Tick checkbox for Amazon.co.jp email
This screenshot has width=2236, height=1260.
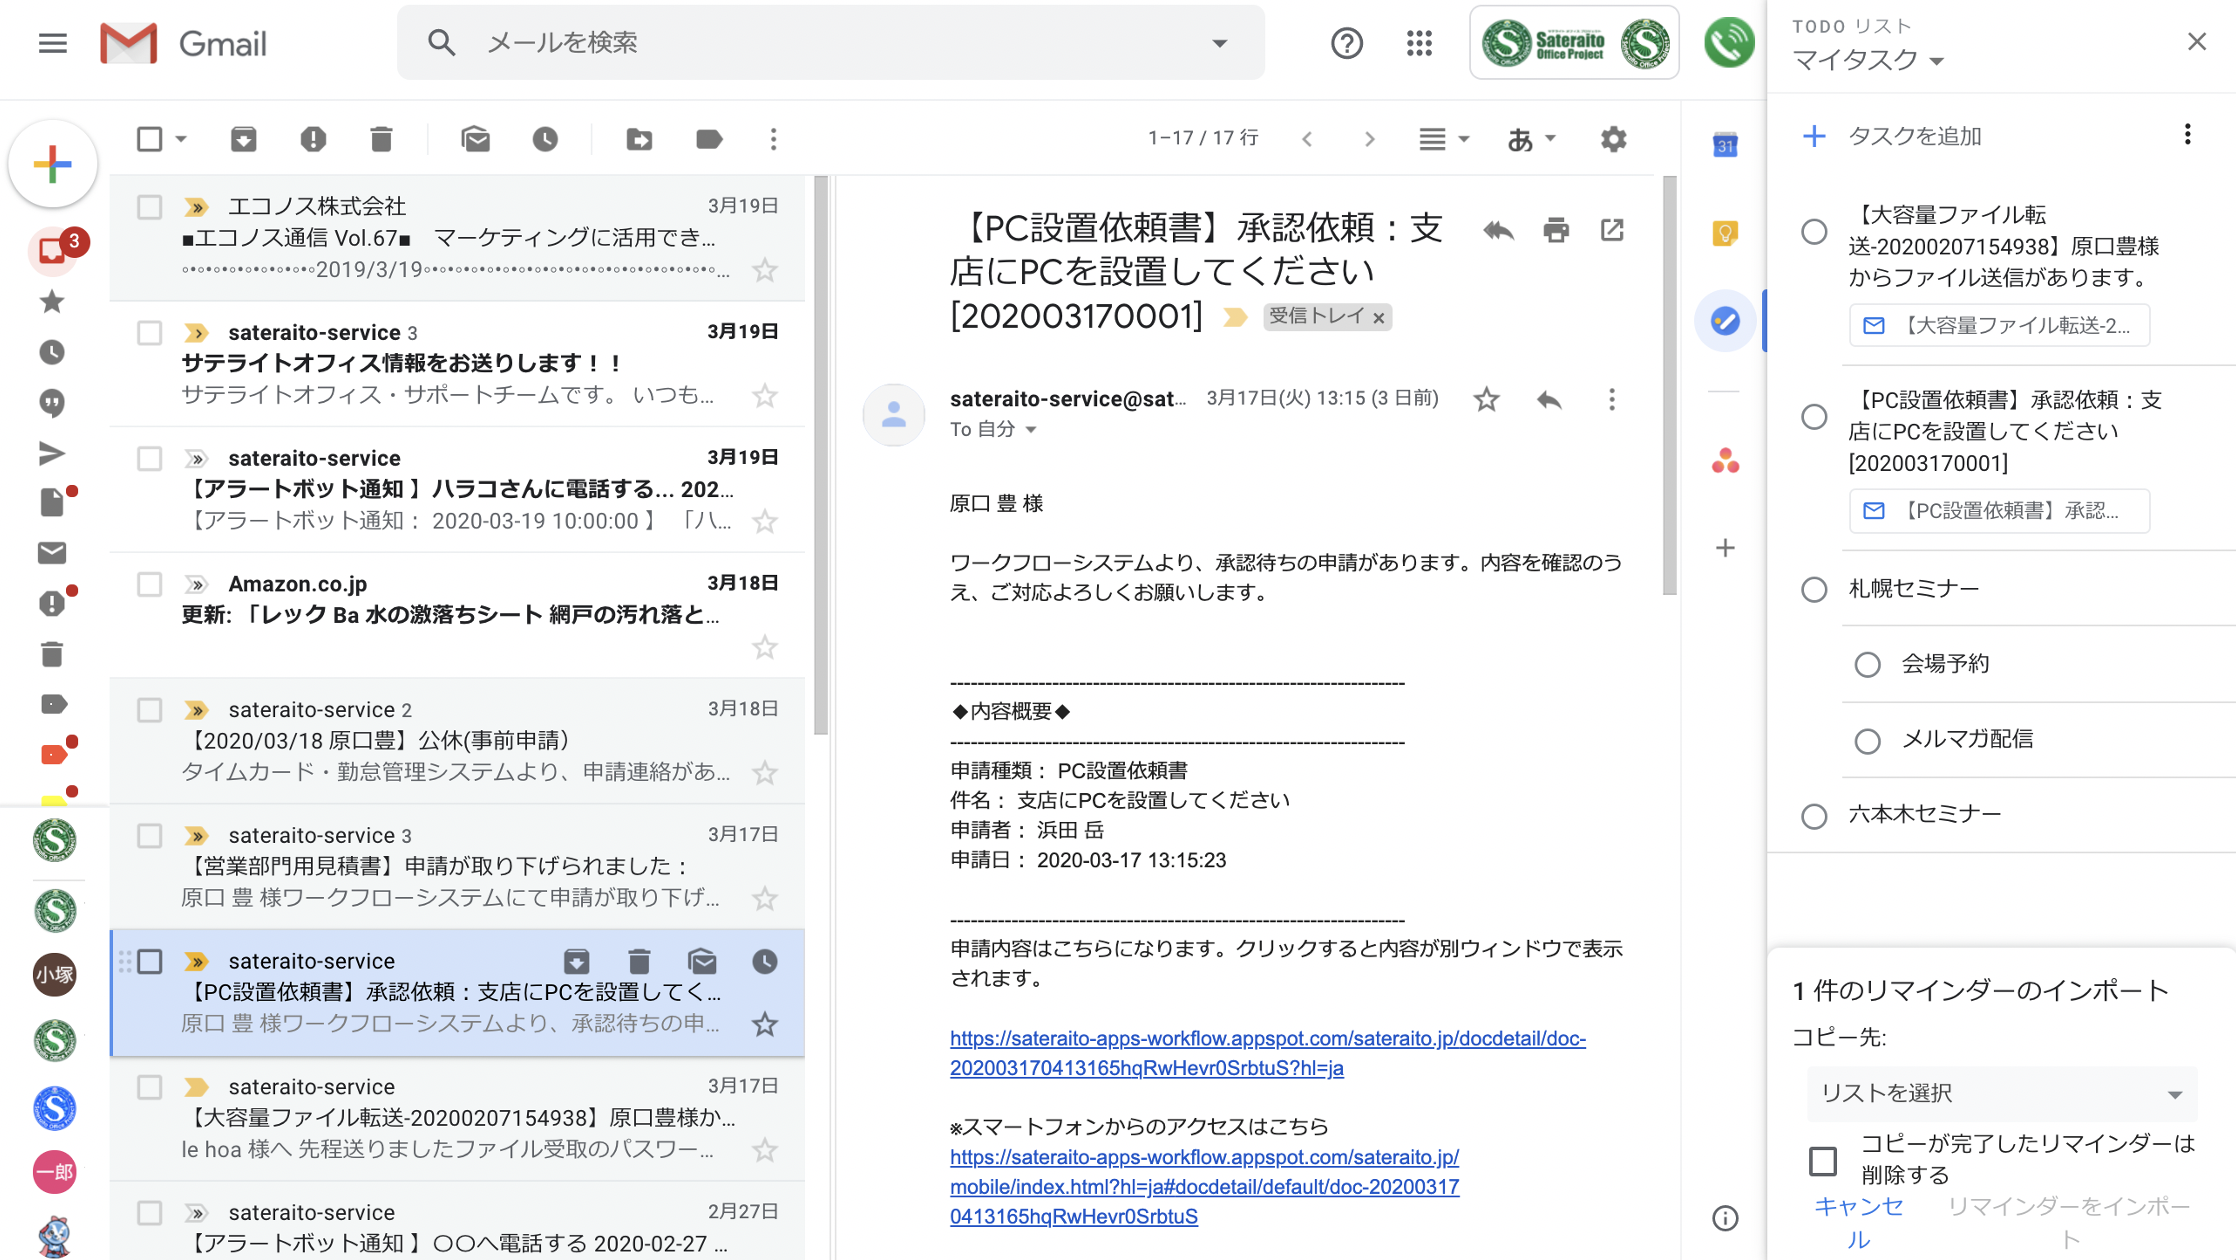point(149,584)
